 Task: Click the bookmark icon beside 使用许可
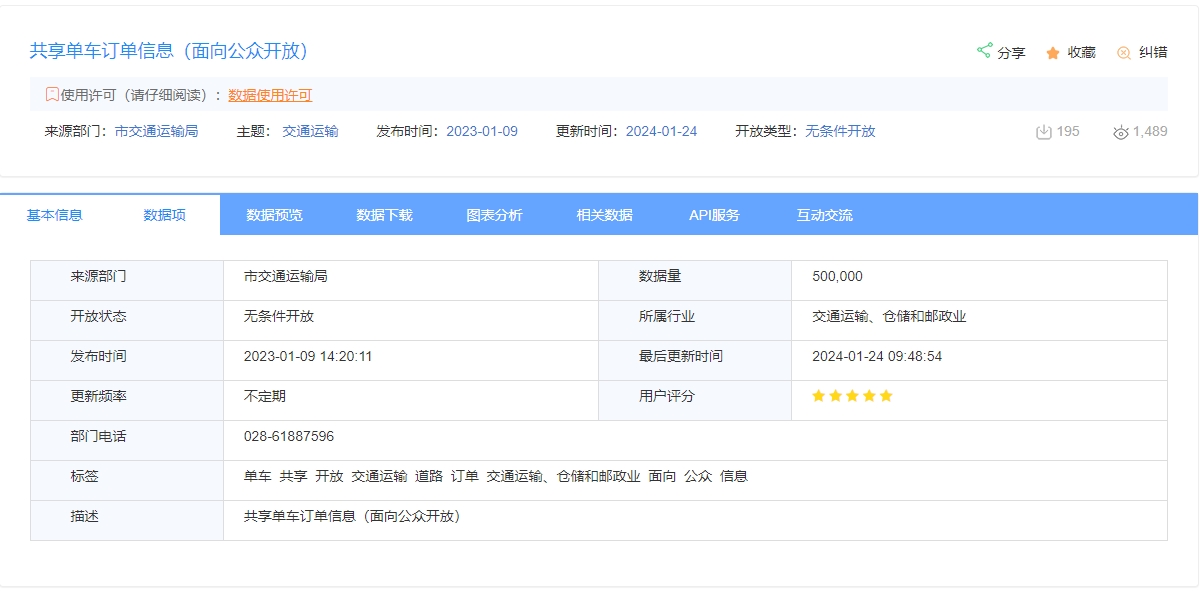pos(52,95)
